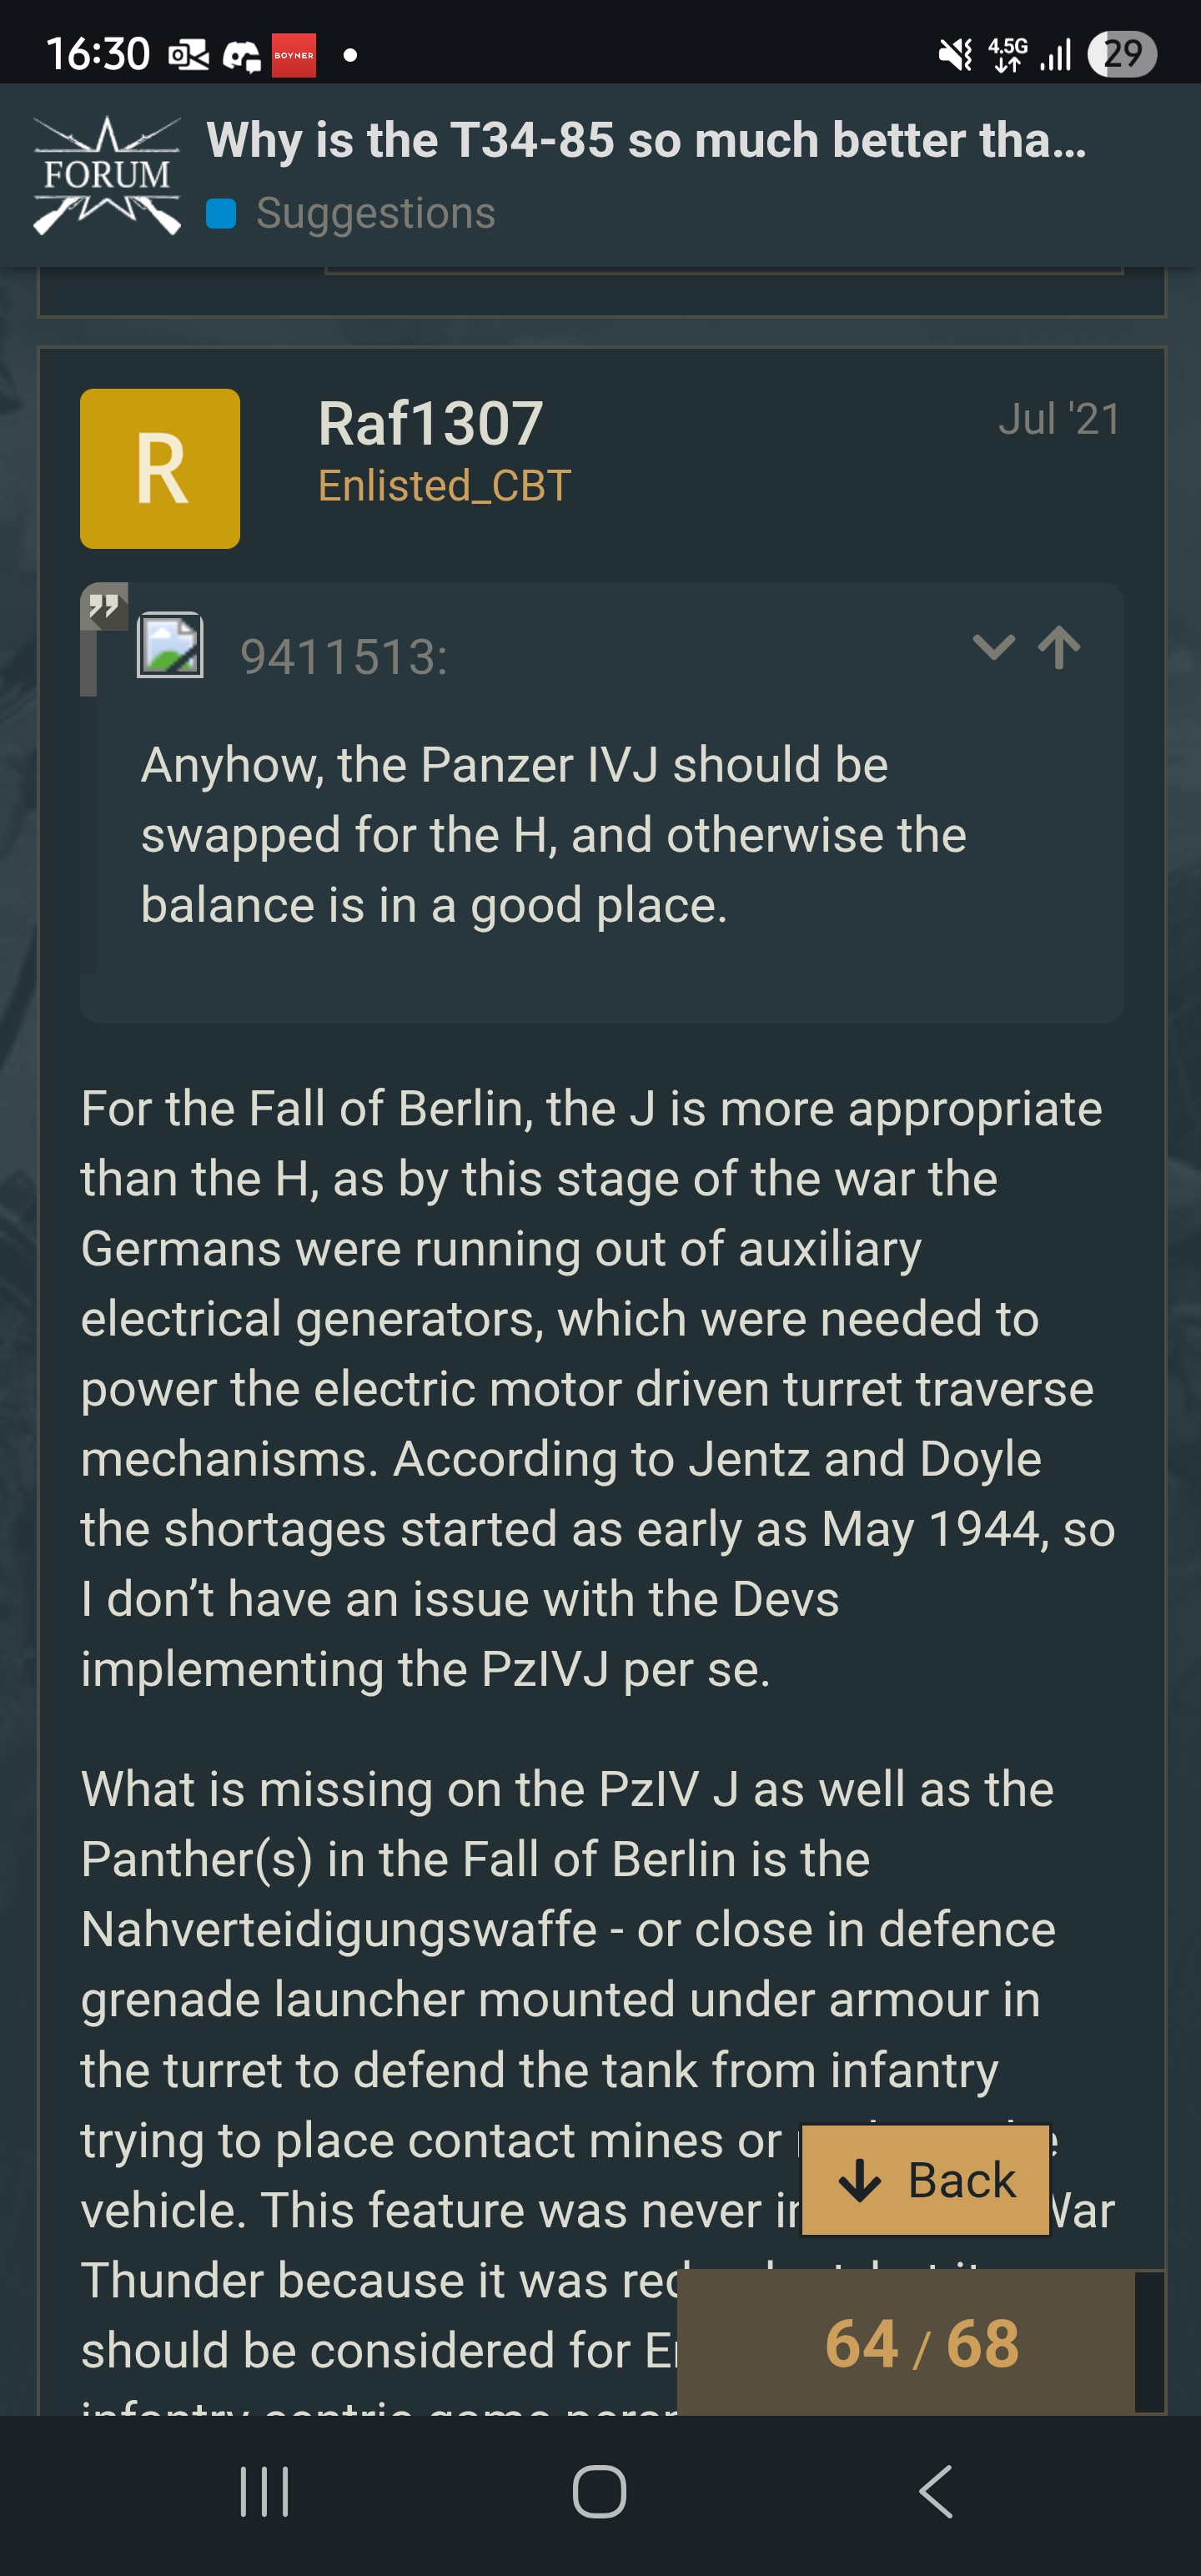This screenshot has width=1201, height=2576.
Task: Tap the 9411513 quoted username
Action: click(x=343, y=657)
